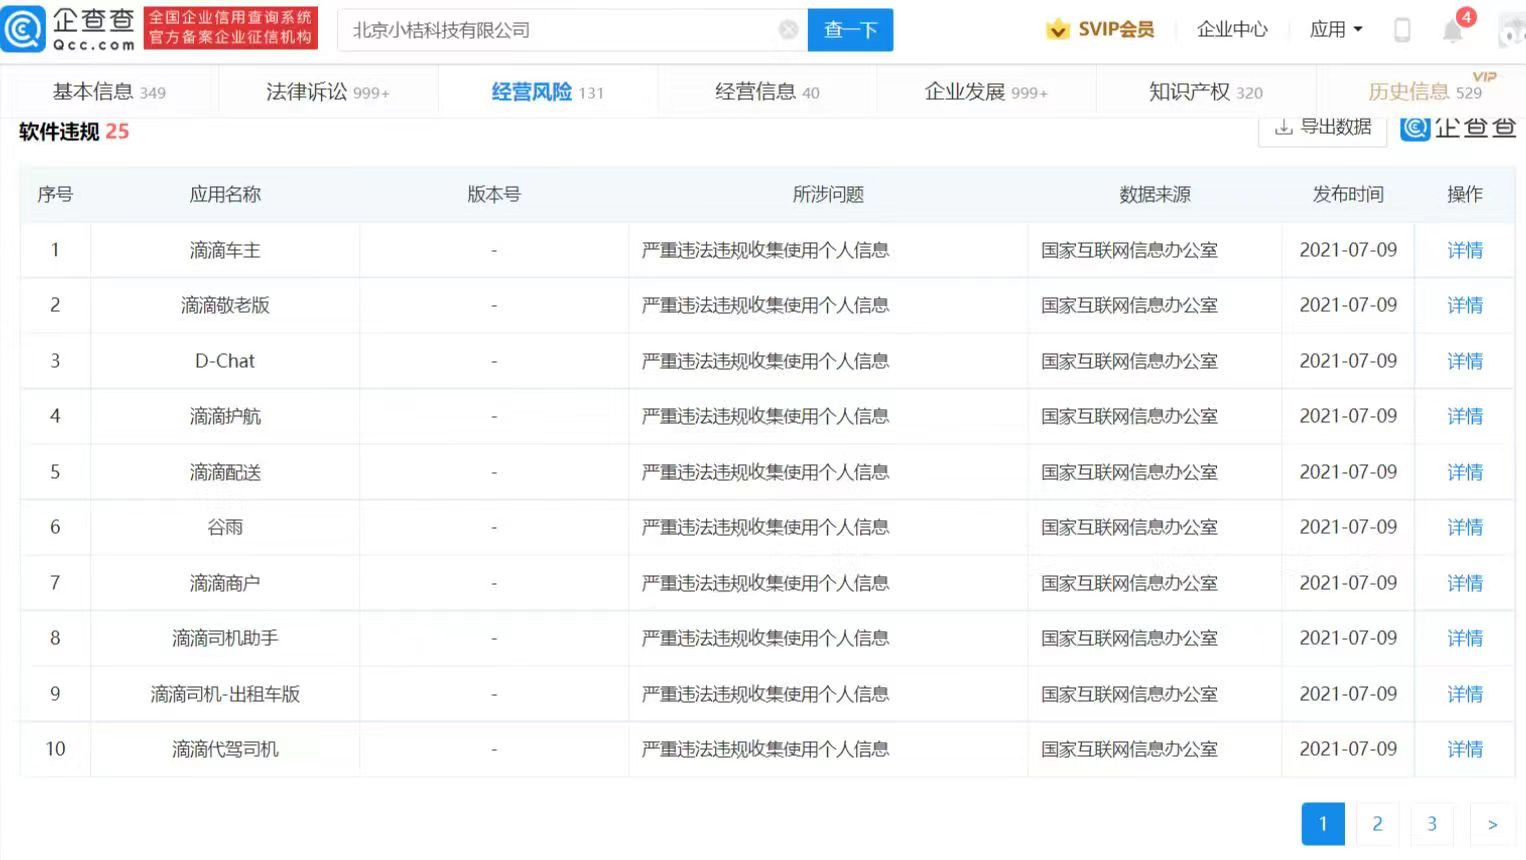Open the mobile phone icon in header

(x=1402, y=30)
